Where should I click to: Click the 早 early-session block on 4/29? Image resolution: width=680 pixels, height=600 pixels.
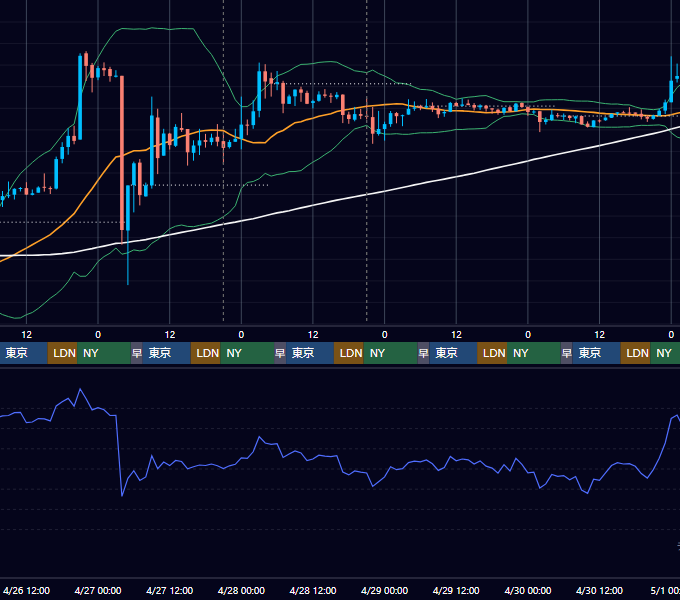pos(423,353)
